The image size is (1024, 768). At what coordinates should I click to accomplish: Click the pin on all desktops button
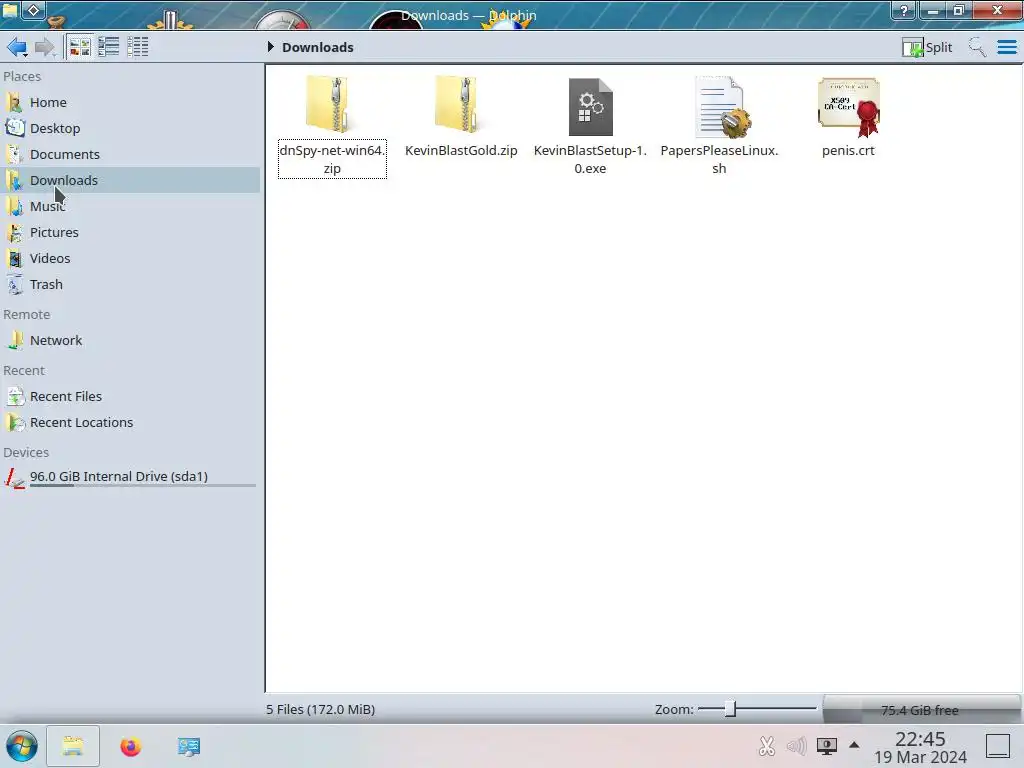click(x=33, y=10)
